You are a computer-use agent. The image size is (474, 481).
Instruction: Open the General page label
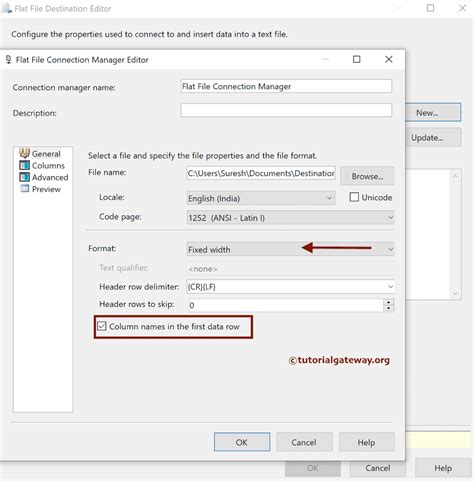(x=46, y=154)
